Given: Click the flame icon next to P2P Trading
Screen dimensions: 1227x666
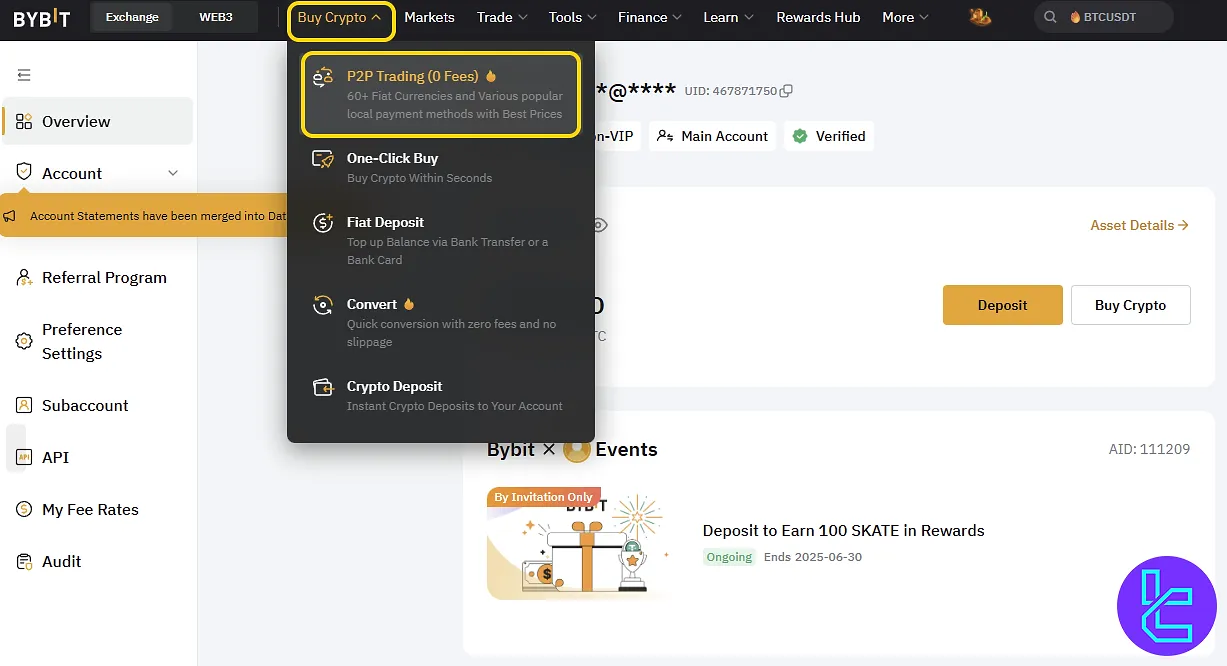Looking at the screenshot, I should [491, 76].
